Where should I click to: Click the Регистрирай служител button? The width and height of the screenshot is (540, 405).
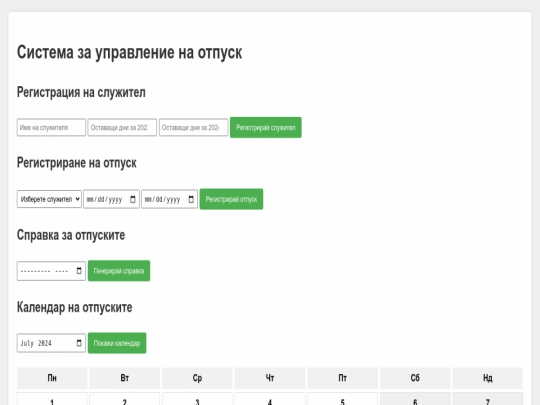pyautogui.click(x=266, y=127)
